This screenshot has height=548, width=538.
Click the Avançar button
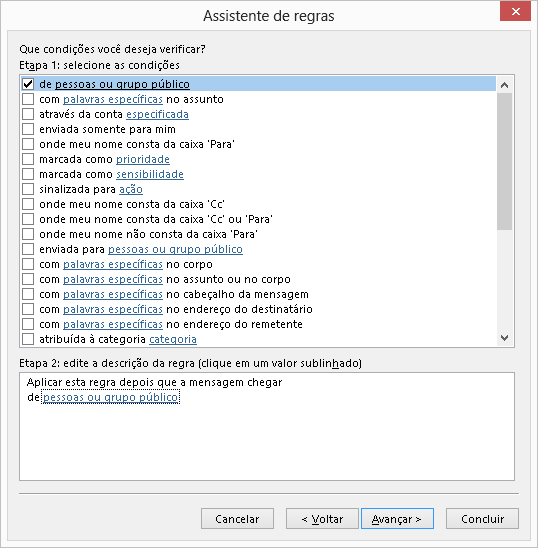tap(397, 519)
